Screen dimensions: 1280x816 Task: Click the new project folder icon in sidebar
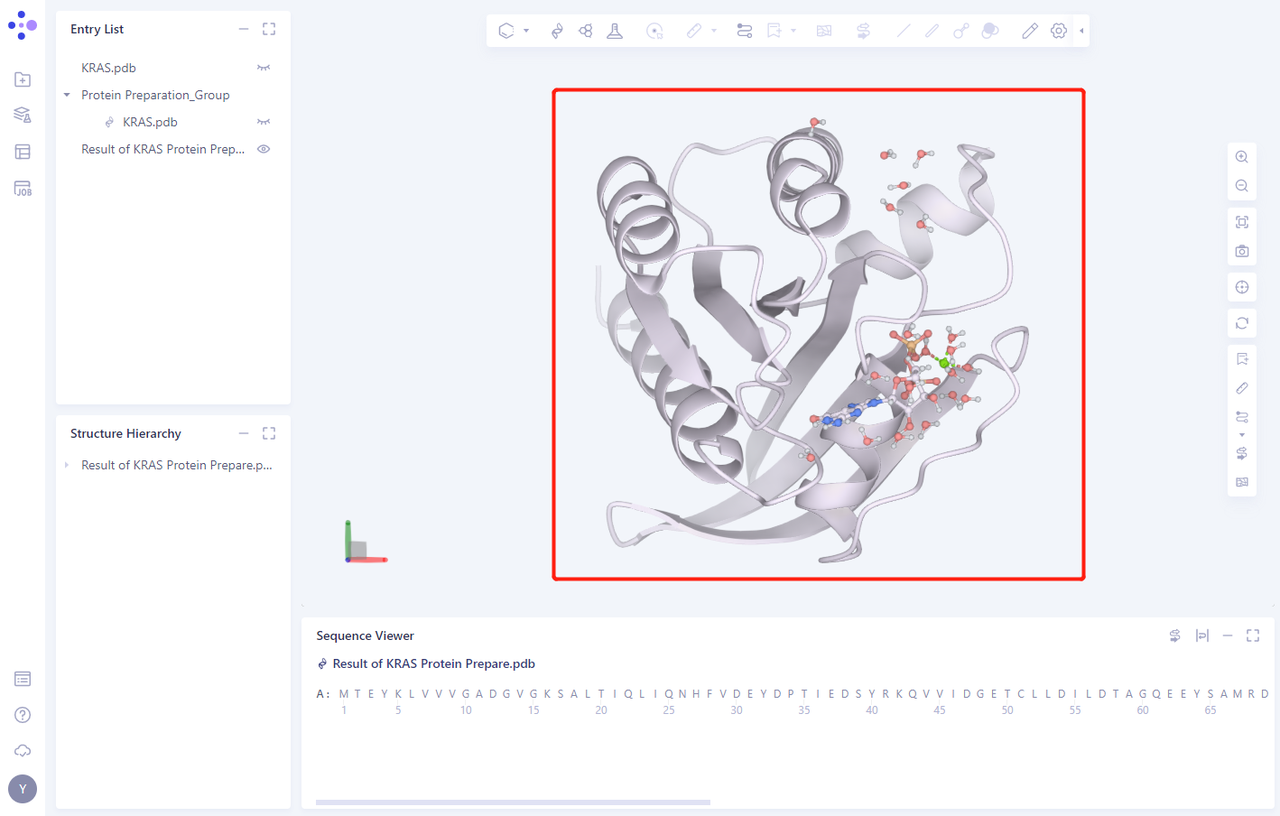click(x=23, y=80)
